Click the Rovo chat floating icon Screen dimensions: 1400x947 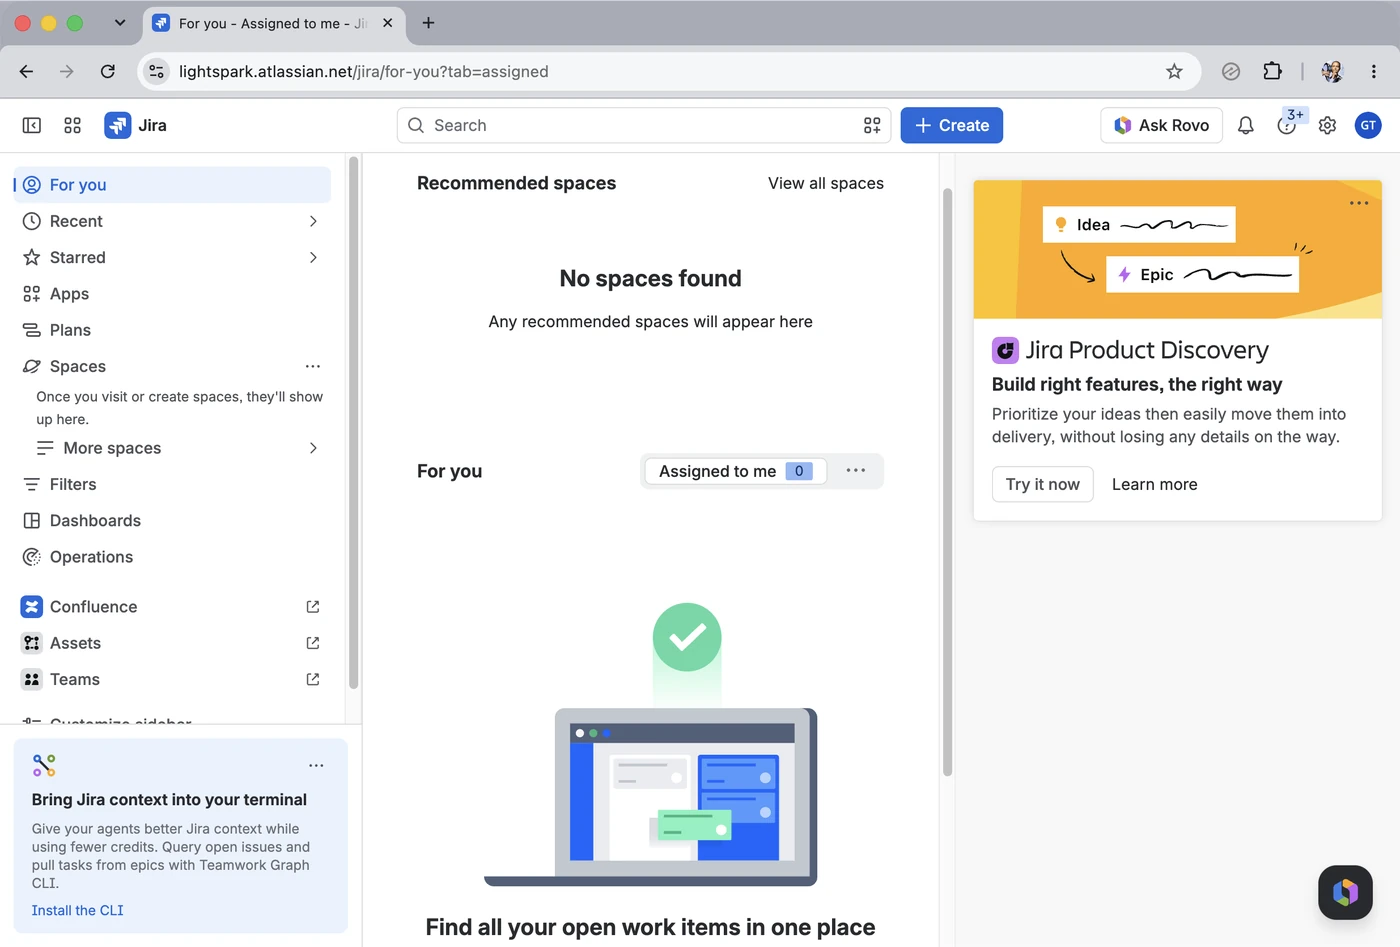[1345, 892]
